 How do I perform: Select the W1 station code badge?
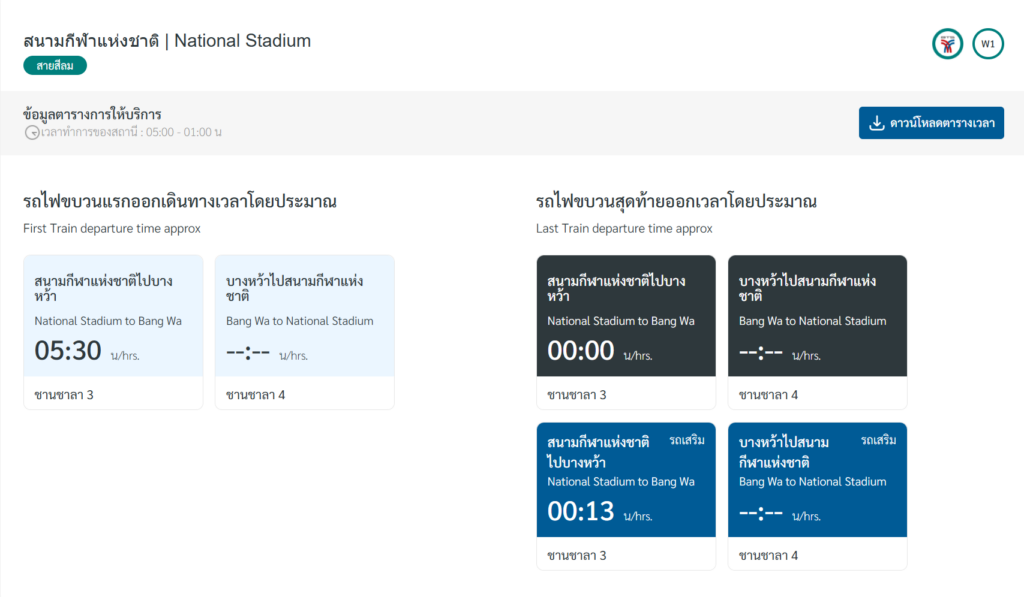coord(988,44)
